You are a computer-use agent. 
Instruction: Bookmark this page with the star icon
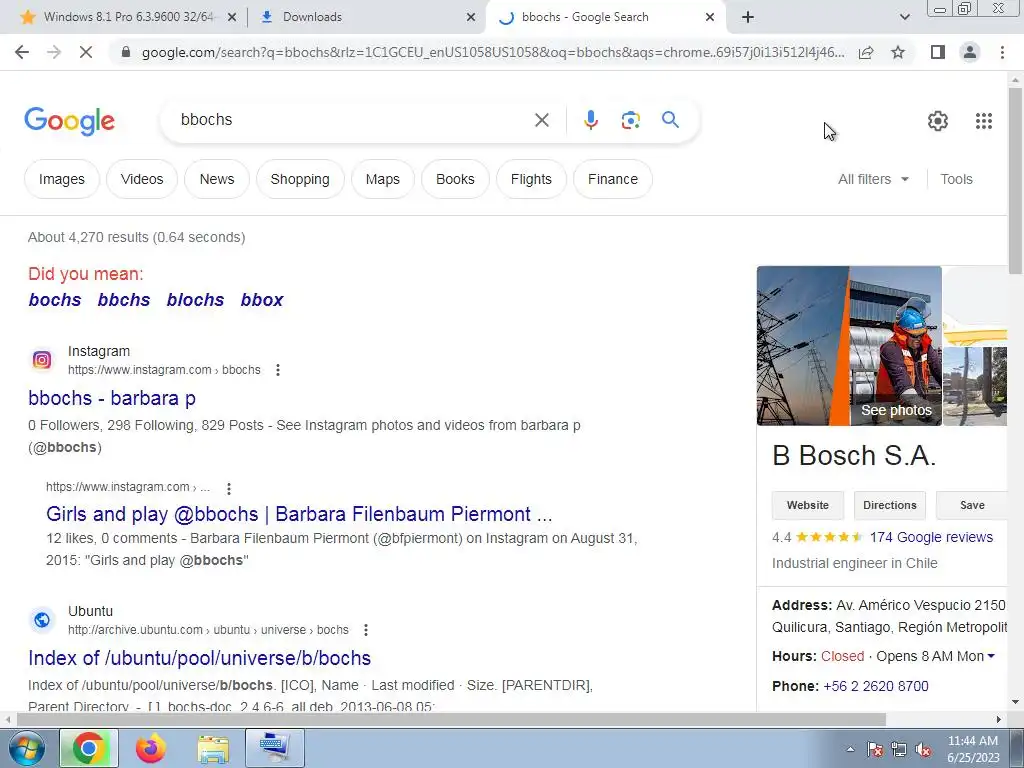[898, 52]
